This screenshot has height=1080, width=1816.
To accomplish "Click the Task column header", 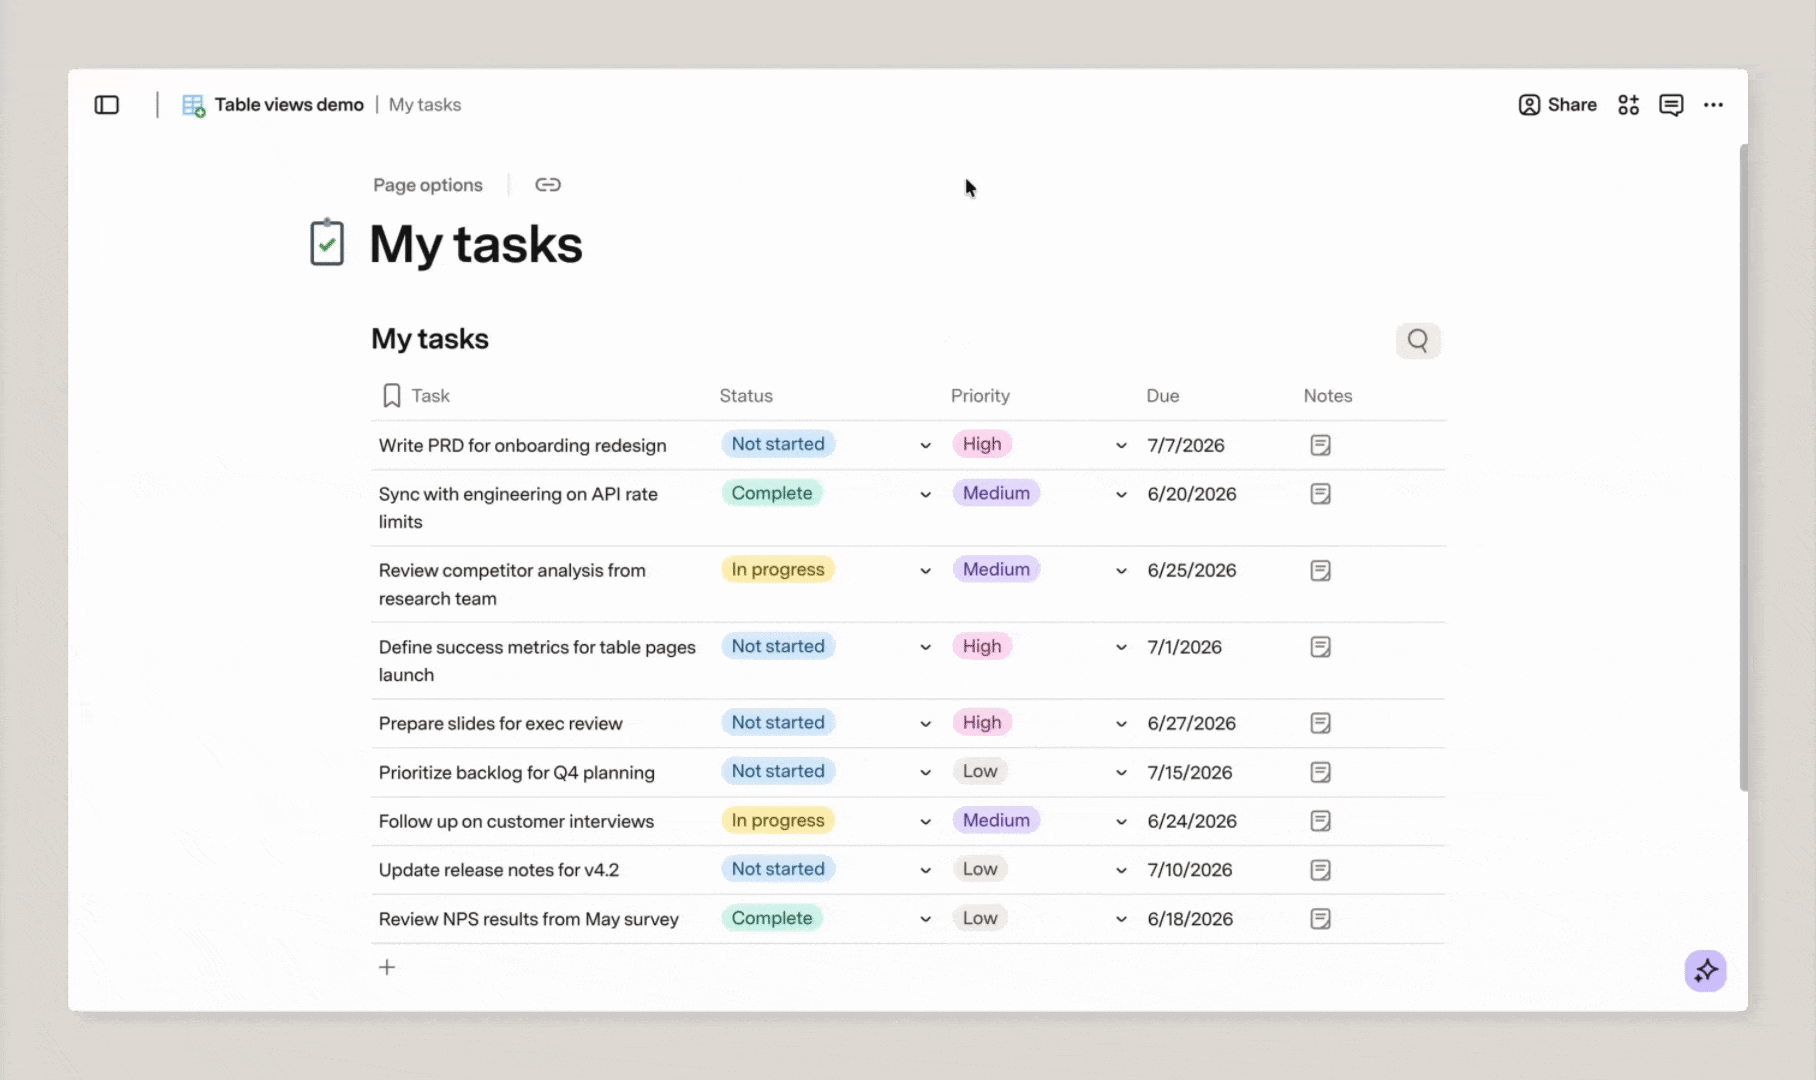I will 430,396.
